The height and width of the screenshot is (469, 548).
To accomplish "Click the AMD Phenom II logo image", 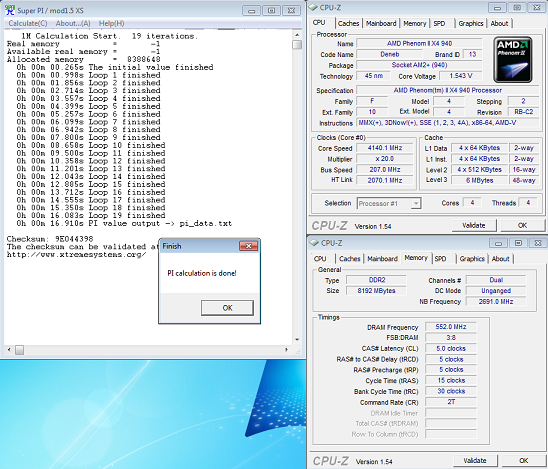I will pyautogui.click(x=513, y=60).
